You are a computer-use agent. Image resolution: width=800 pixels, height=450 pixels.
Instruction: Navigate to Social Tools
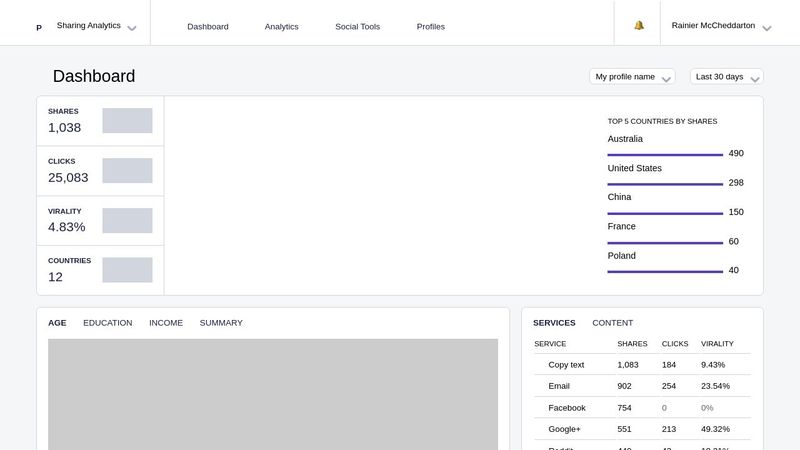pyautogui.click(x=357, y=27)
